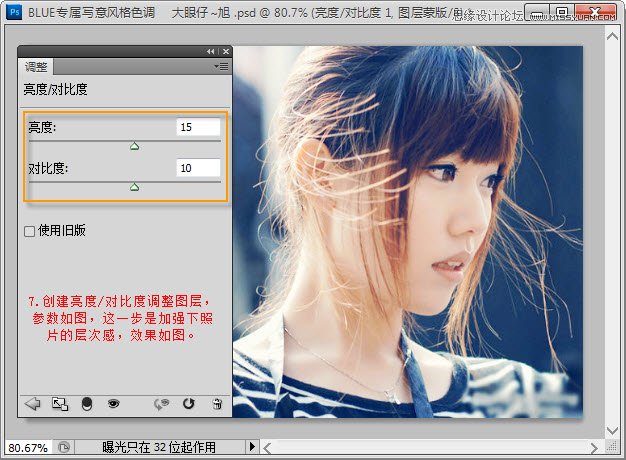Screen dimensions: 626x460
Task: Open the status bar info arrow menu
Action: (252, 446)
